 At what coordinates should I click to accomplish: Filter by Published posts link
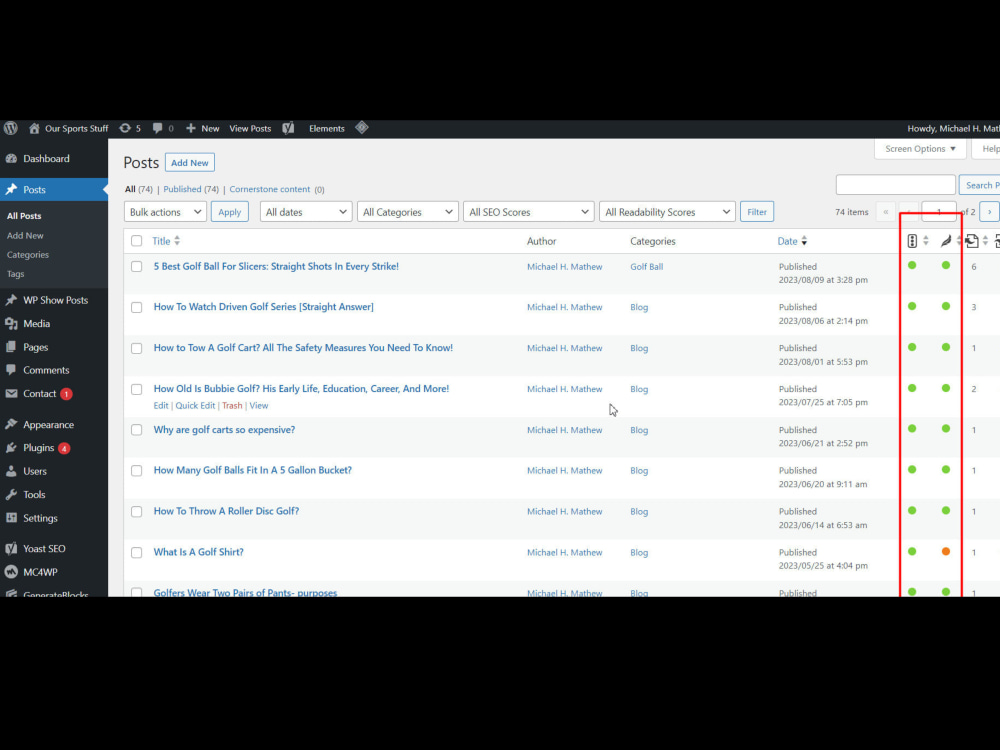point(182,189)
